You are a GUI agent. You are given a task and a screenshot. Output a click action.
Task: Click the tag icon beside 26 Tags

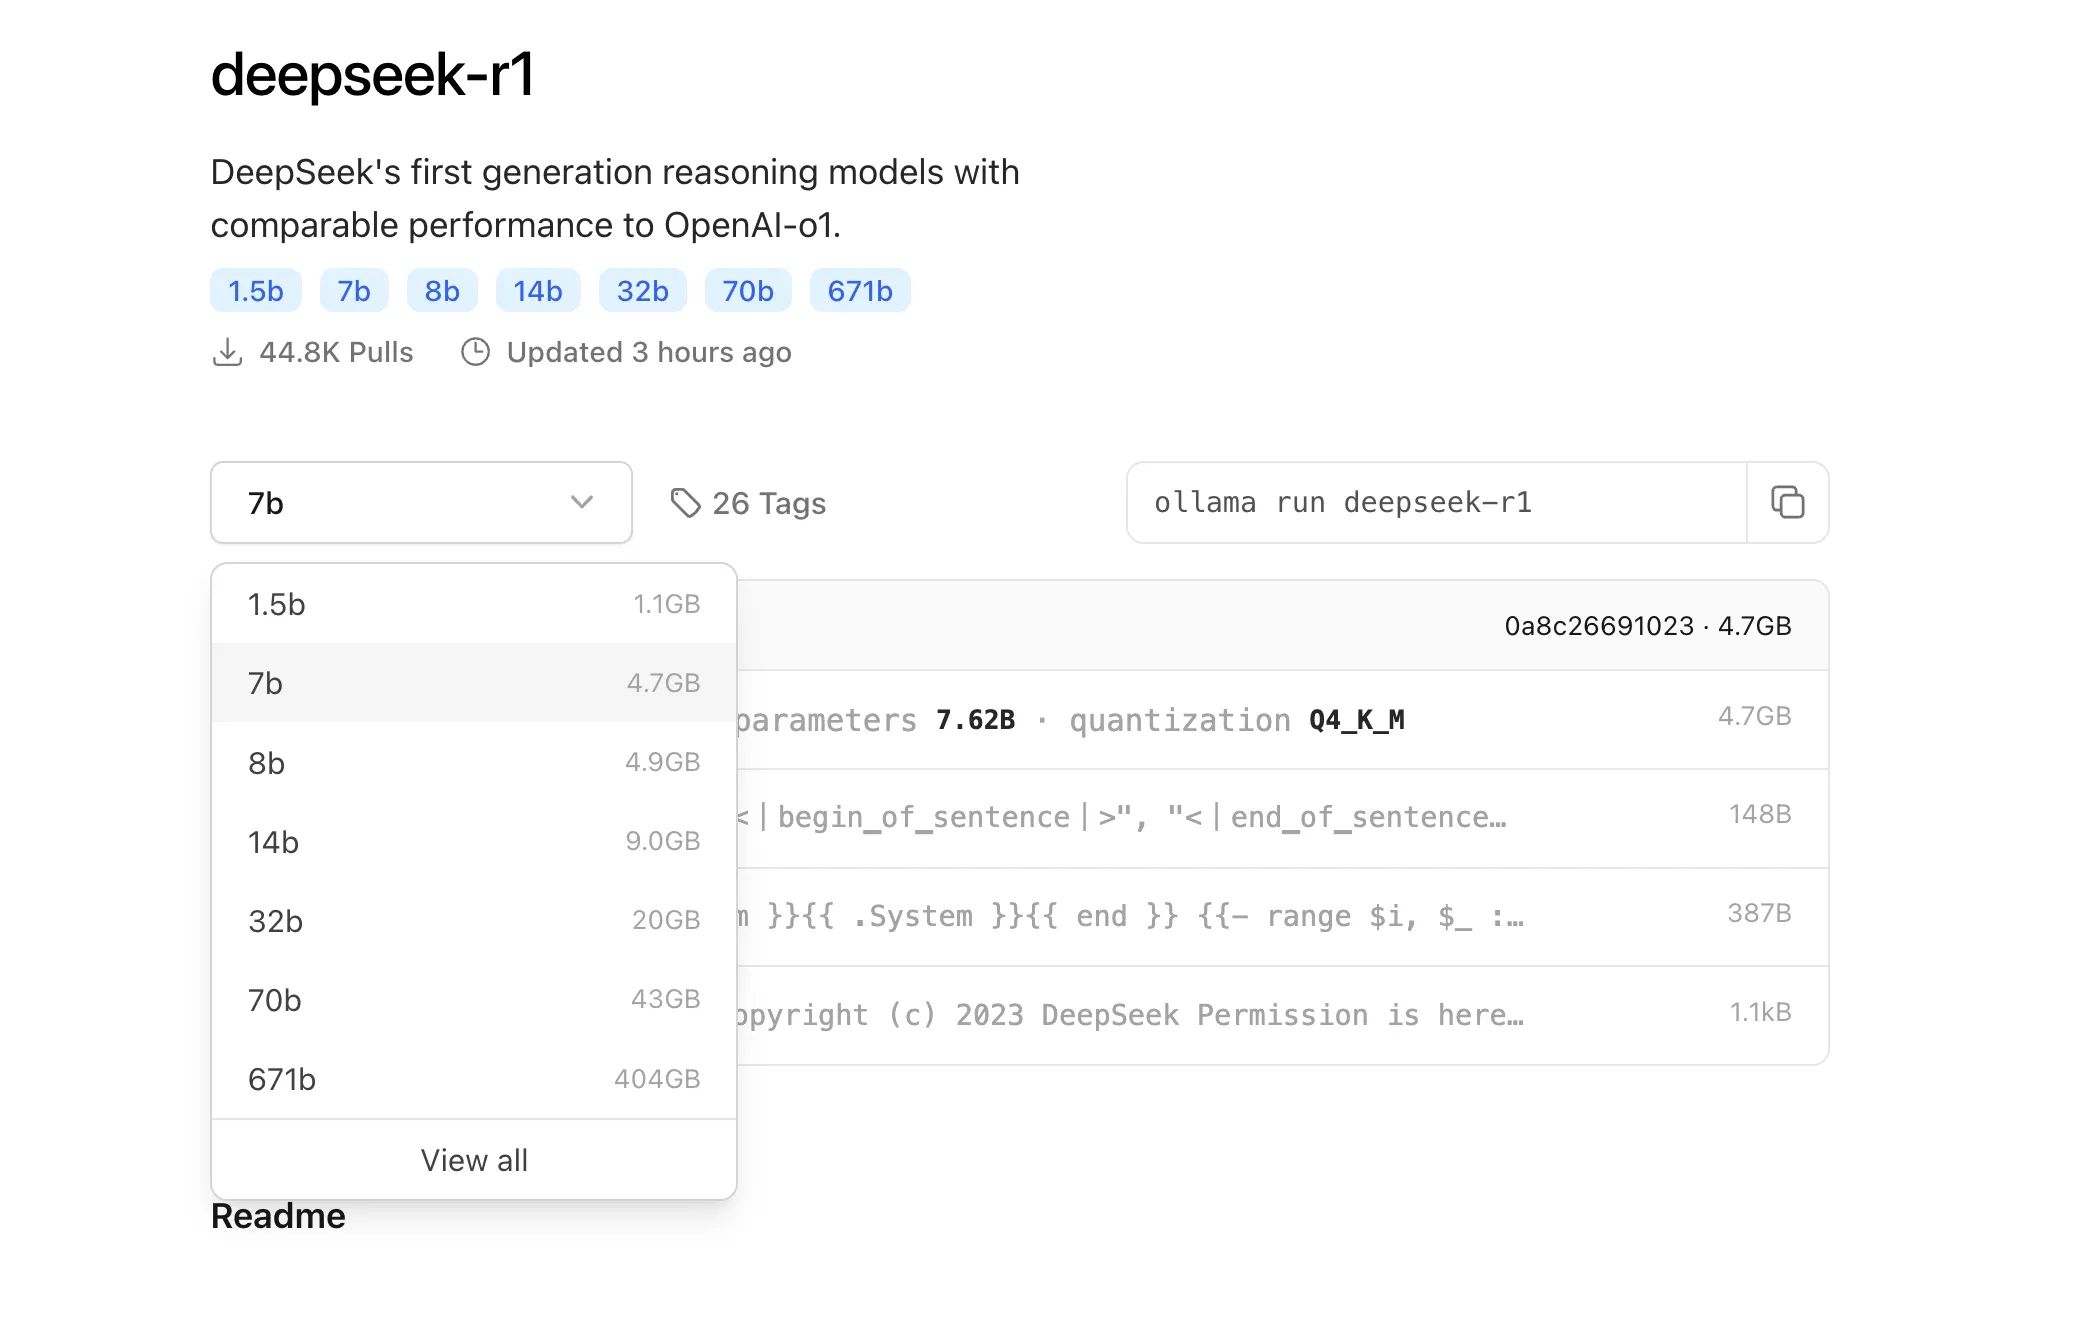685,503
